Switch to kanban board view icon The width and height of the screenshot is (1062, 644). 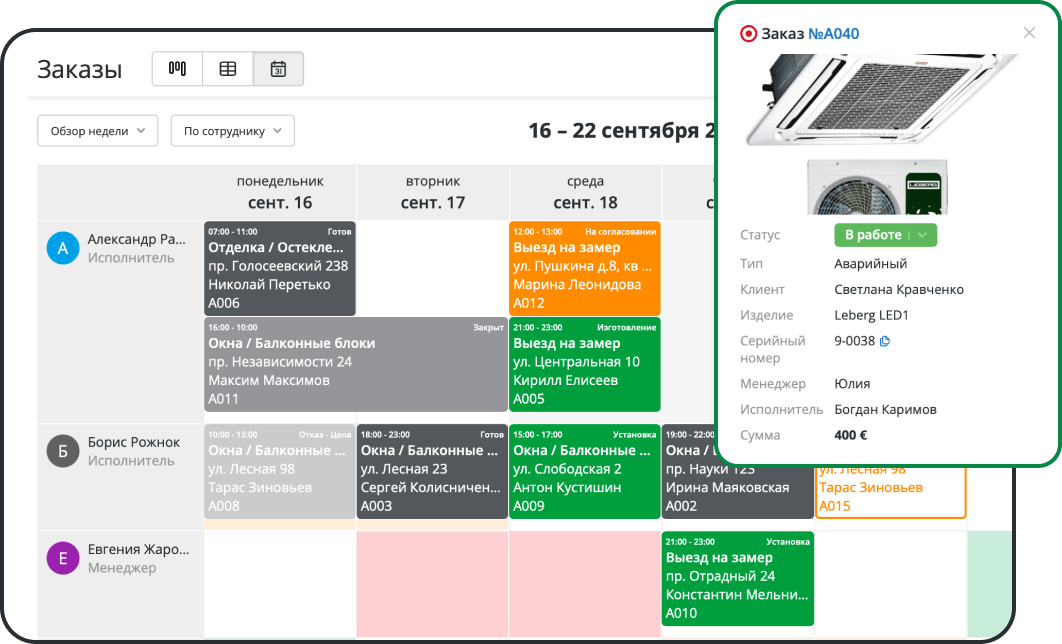pyautogui.click(x=177, y=69)
